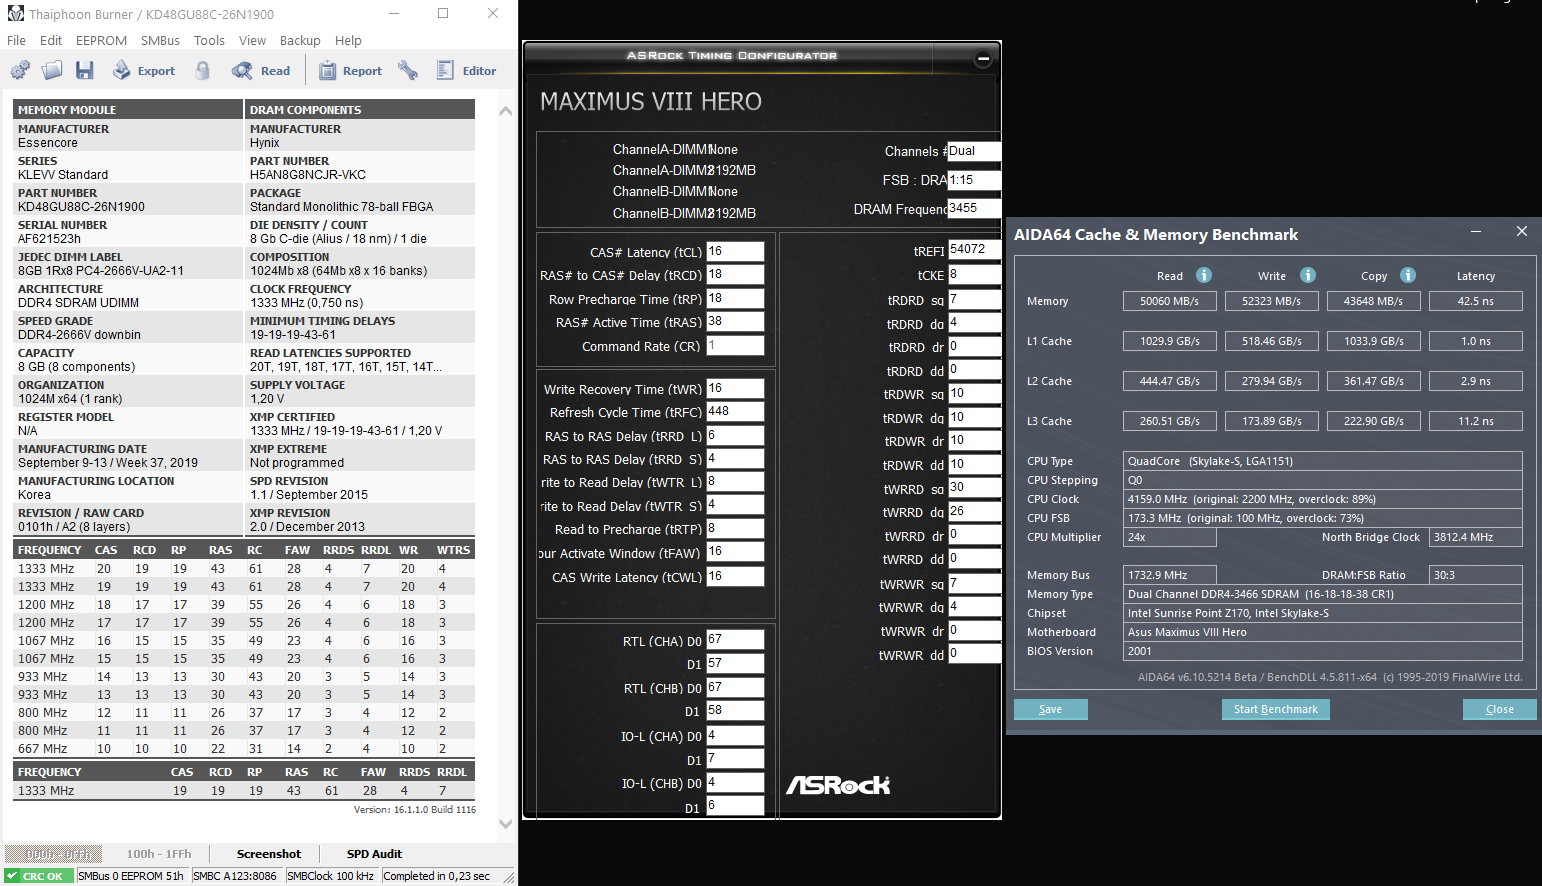This screenshot has height=886, width=1542.
Task: Click the info icon next to Copy
Action: pyautogui.click(x=1408, y=275)
